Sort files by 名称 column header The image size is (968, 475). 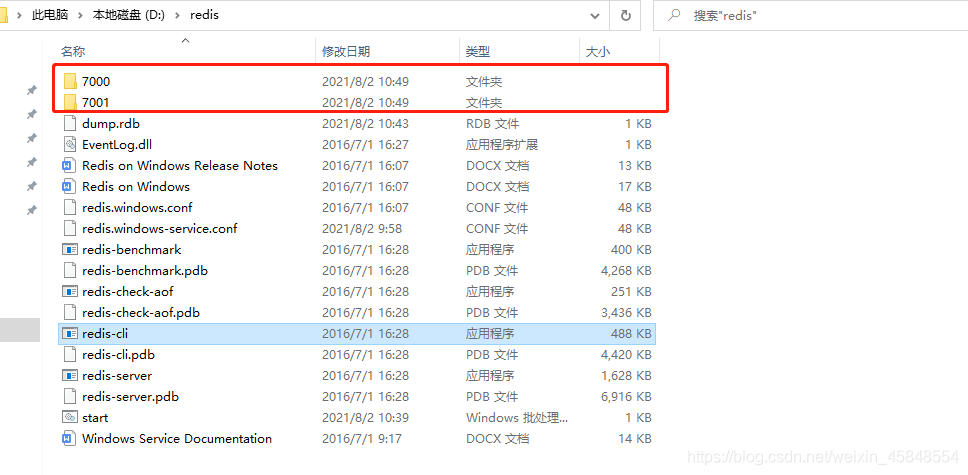[x=73, y=51]
